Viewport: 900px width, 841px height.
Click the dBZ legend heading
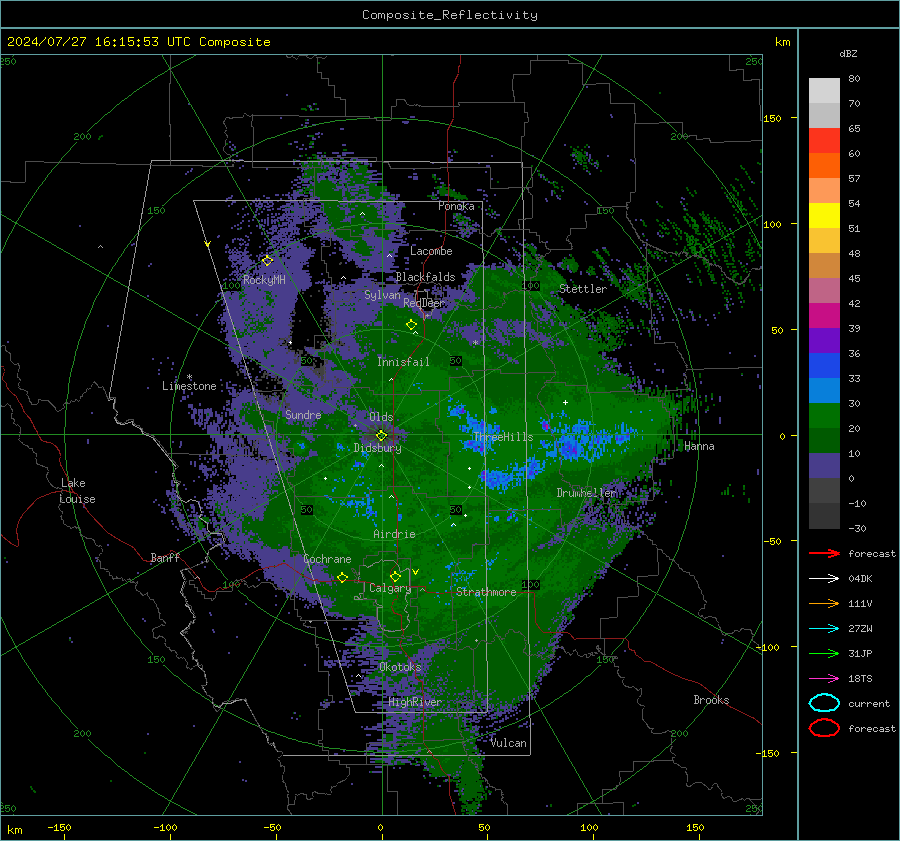coord(848,53)
